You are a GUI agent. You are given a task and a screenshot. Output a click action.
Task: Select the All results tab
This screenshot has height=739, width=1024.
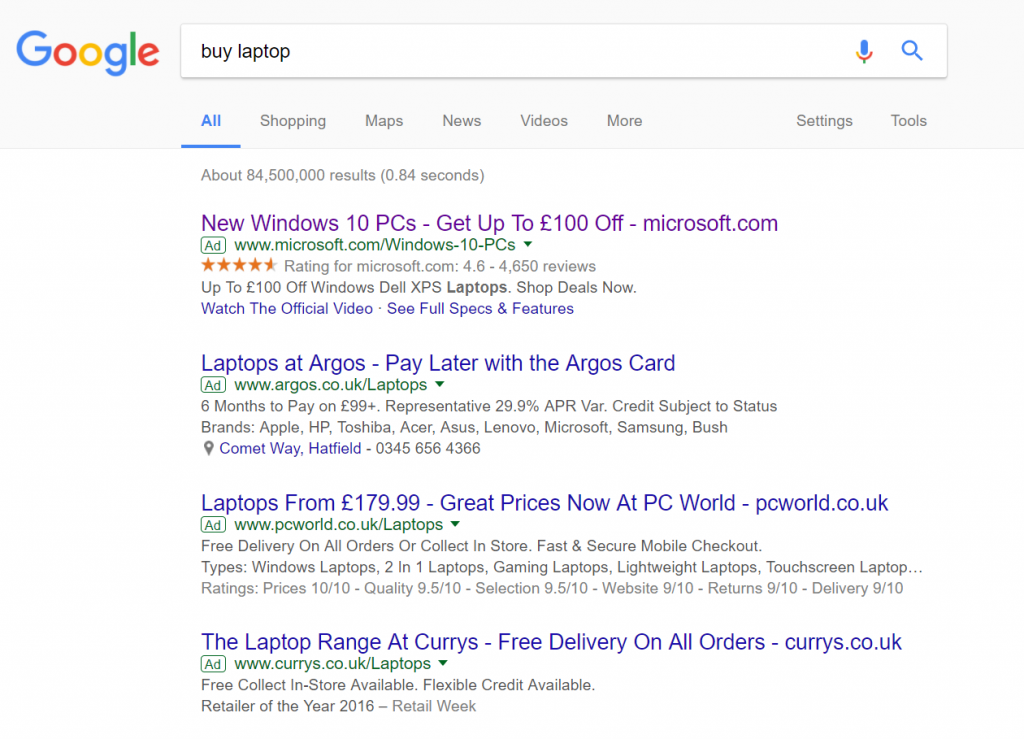(211, 121)
